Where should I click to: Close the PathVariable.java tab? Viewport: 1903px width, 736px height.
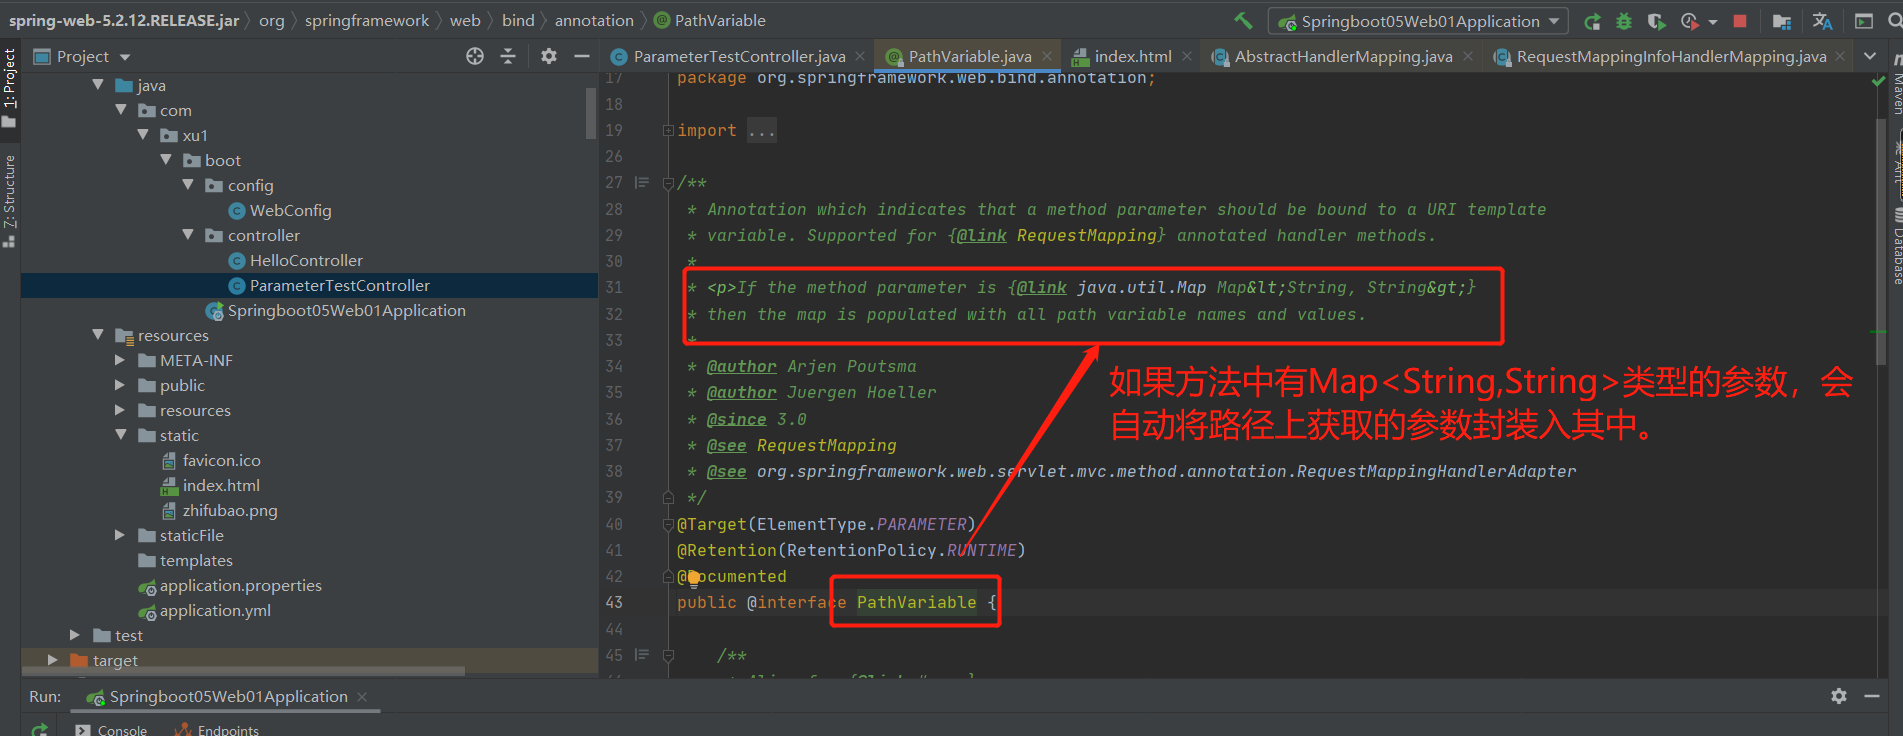(x=1047, y=57)
